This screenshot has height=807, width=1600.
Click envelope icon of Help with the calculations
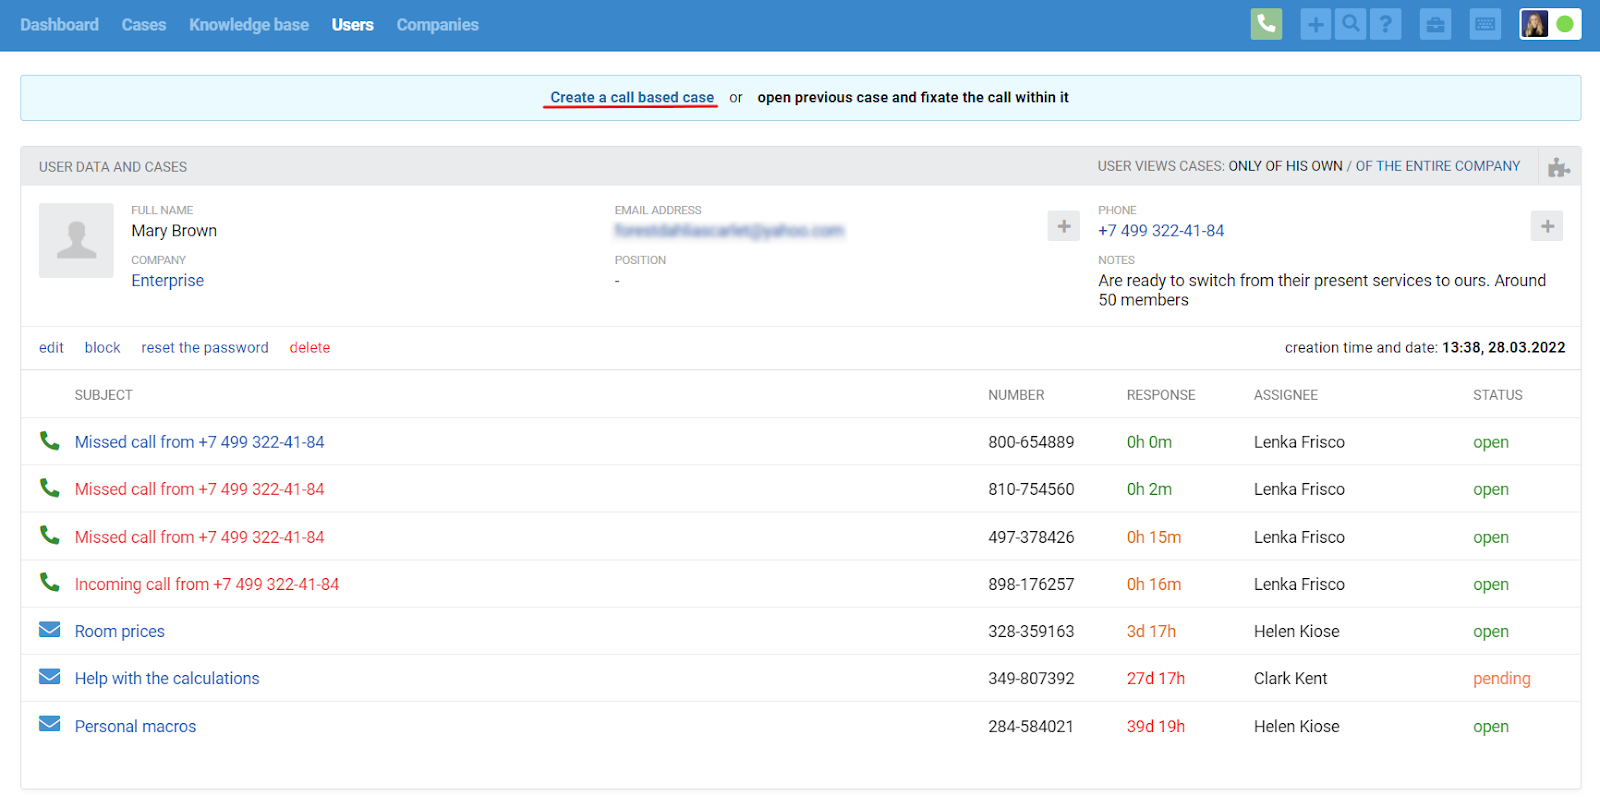49,676
